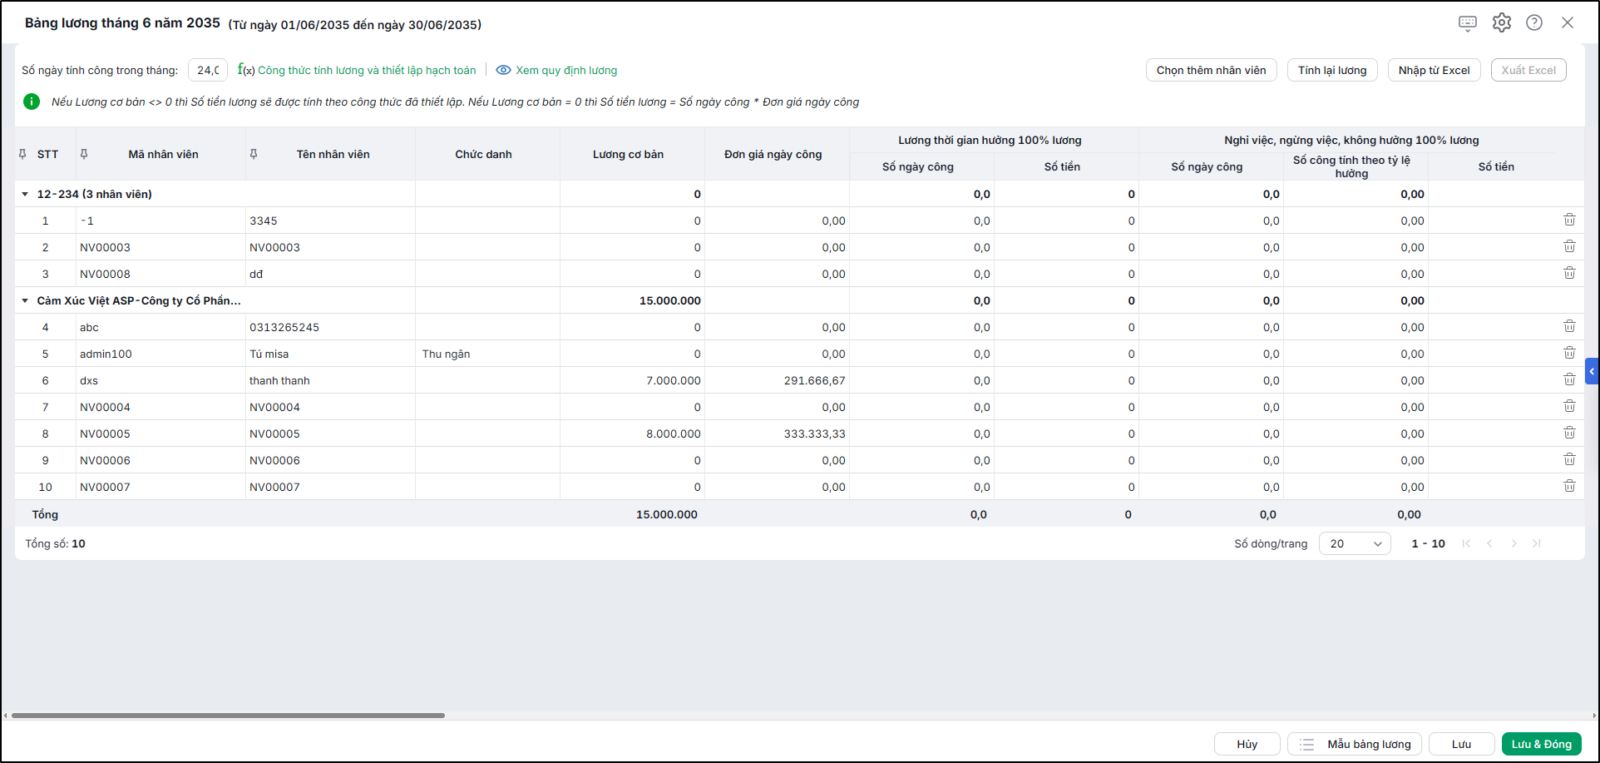
Task: Toggle pin on Tên nhân viên column
Action: (x=253, y=154)
